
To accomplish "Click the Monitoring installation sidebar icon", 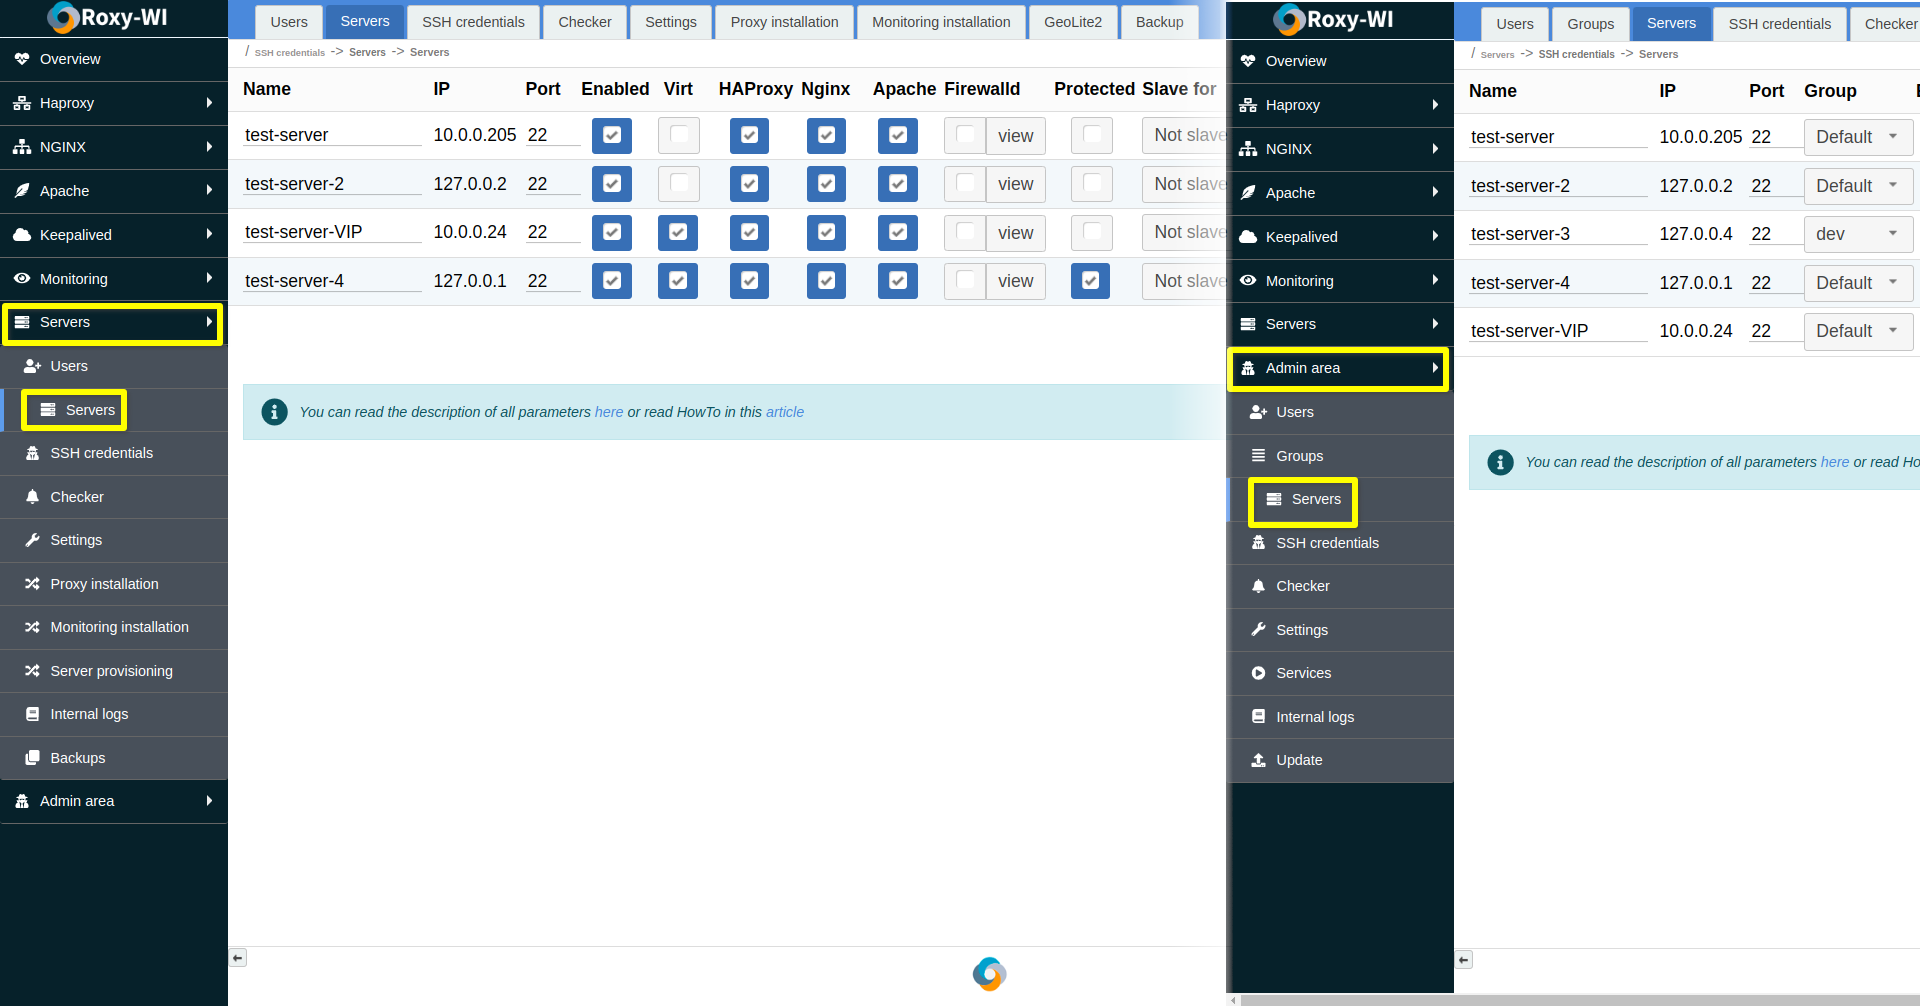I will coord(32,627).
